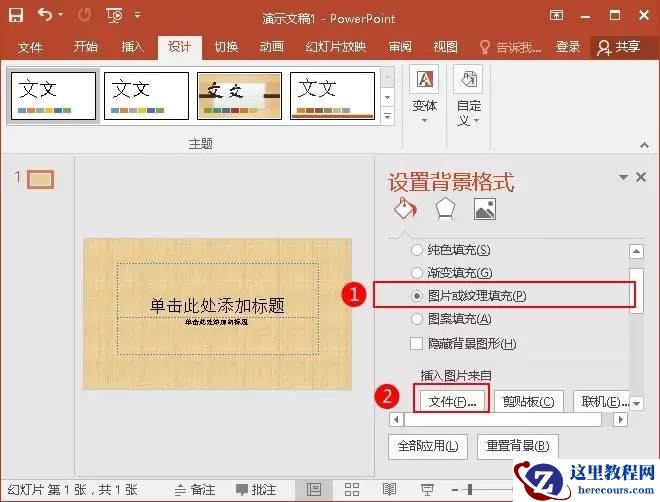
Task: Toggle the 备注 notes pane
Action: [195, 490]
